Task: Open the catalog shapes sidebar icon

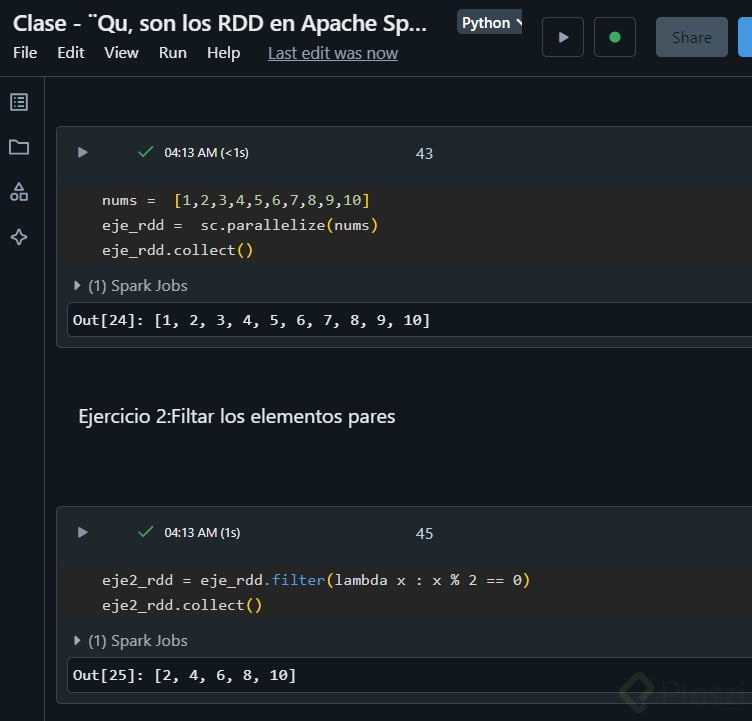Action: click(19, 192)
